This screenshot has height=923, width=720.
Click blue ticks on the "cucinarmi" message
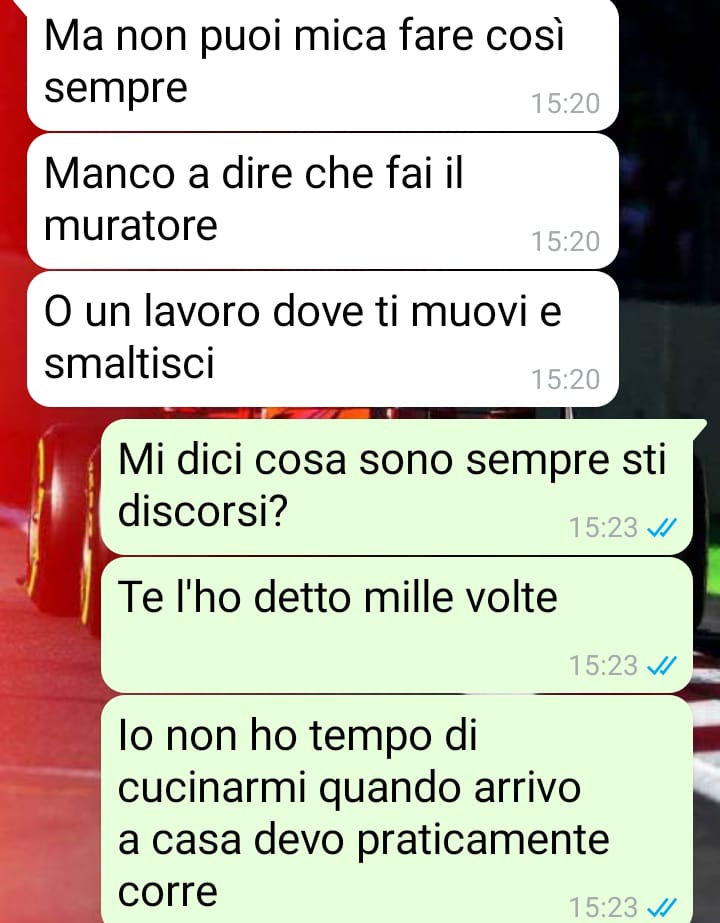coord(662,907)
